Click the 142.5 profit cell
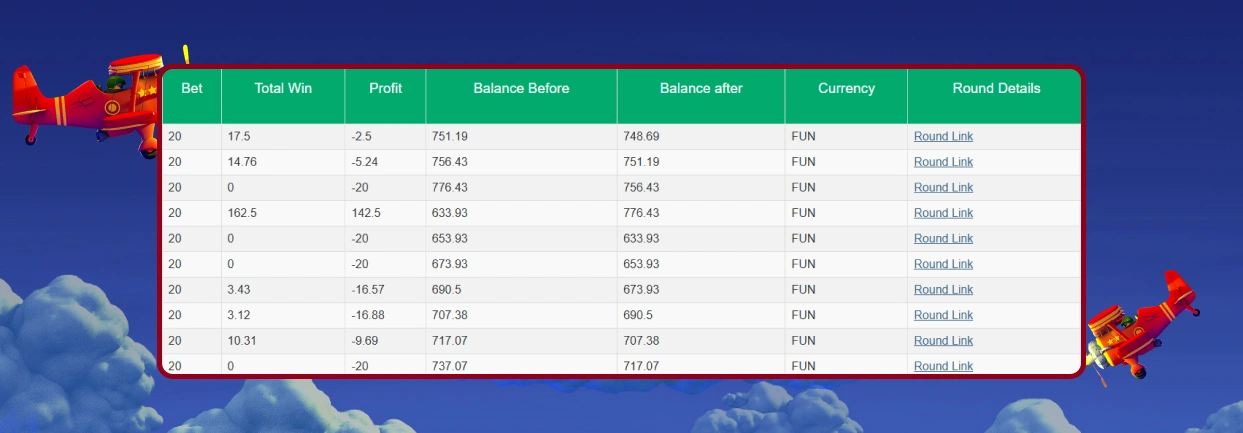This screenshot has width=1243, height=433. point(367,213)
